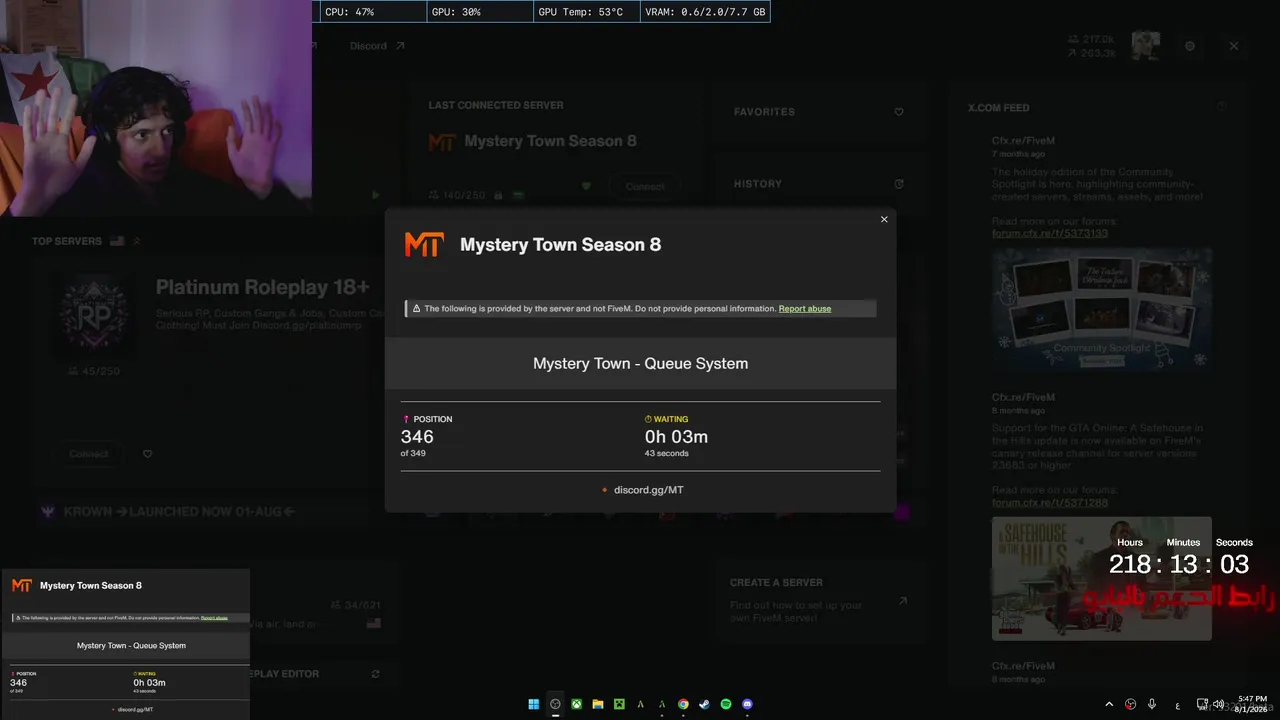Viewport: 1280px width, 720px height.
Task: Click the Platinum Roleplay server logo
Action: (x=92, y=314)
